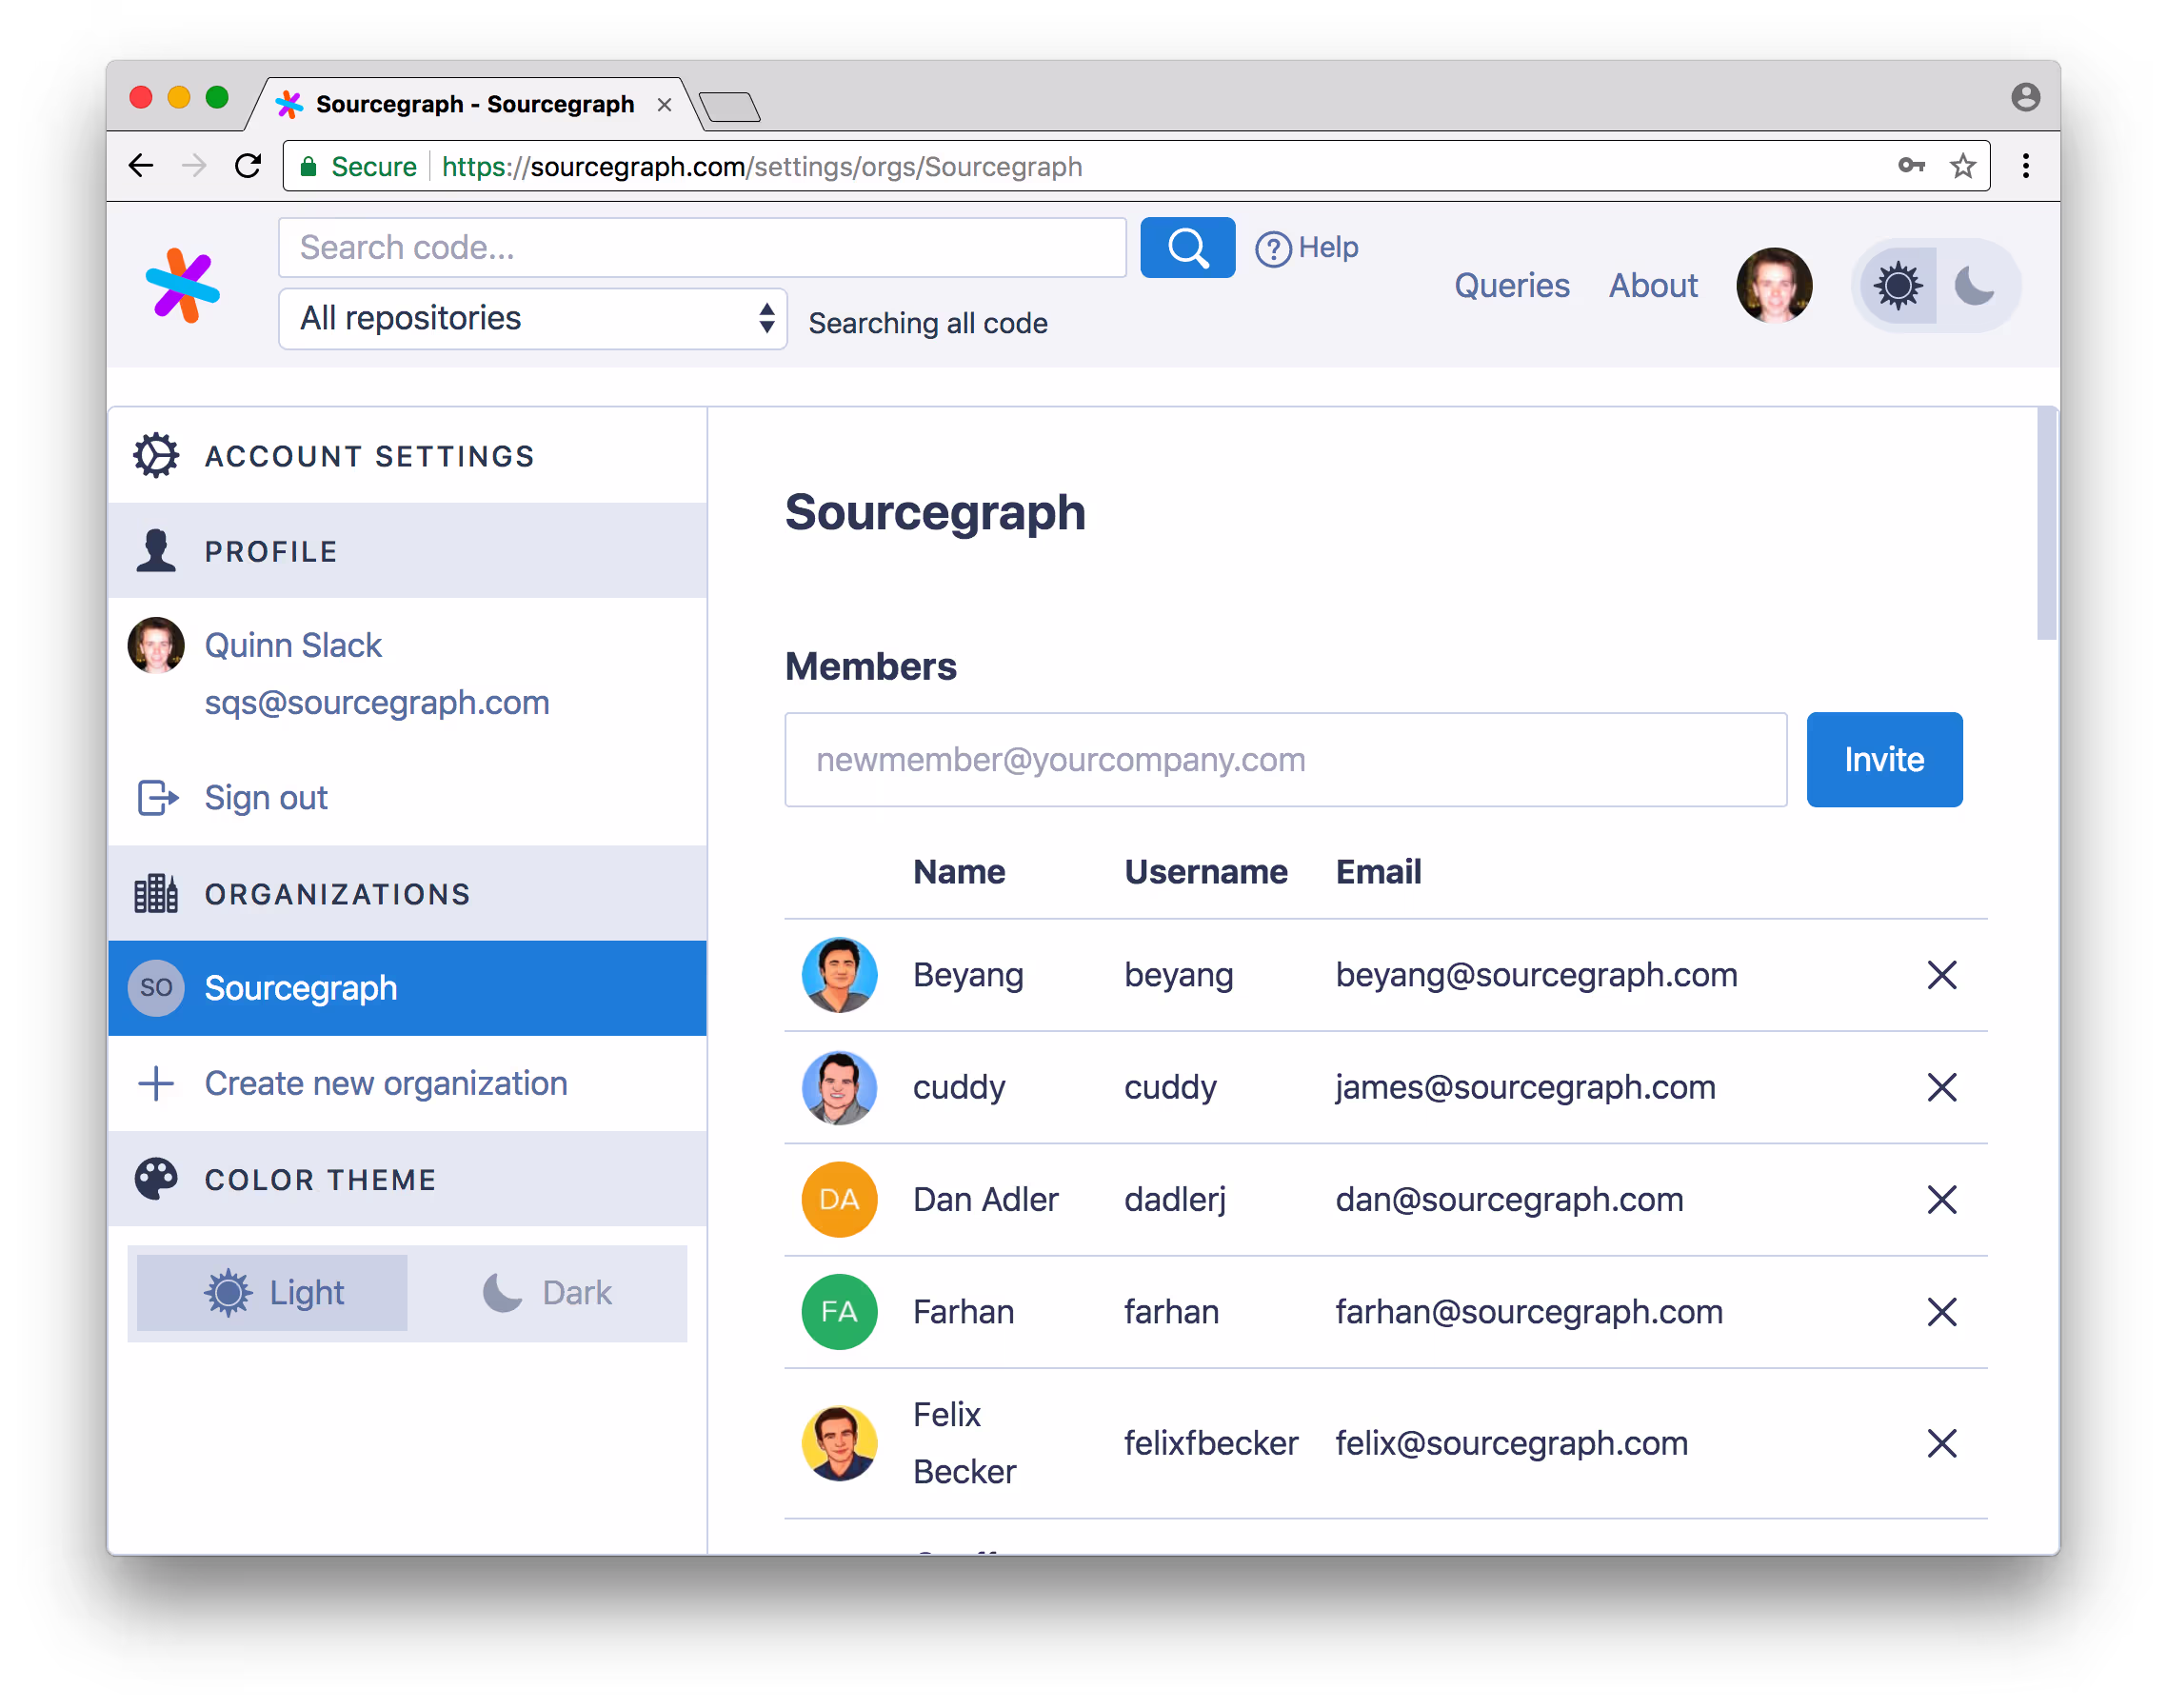Click Beyang's avatar picture
Screen dimensions: 2167x1708
[840, 975]
